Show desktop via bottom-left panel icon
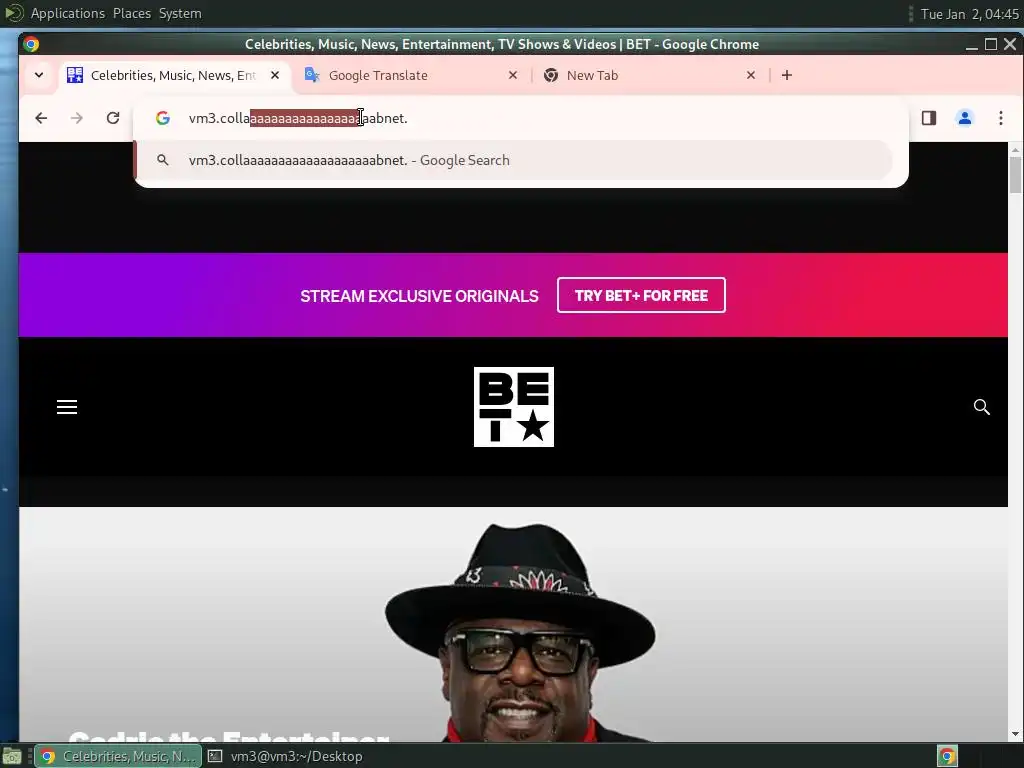 point(12,756)
